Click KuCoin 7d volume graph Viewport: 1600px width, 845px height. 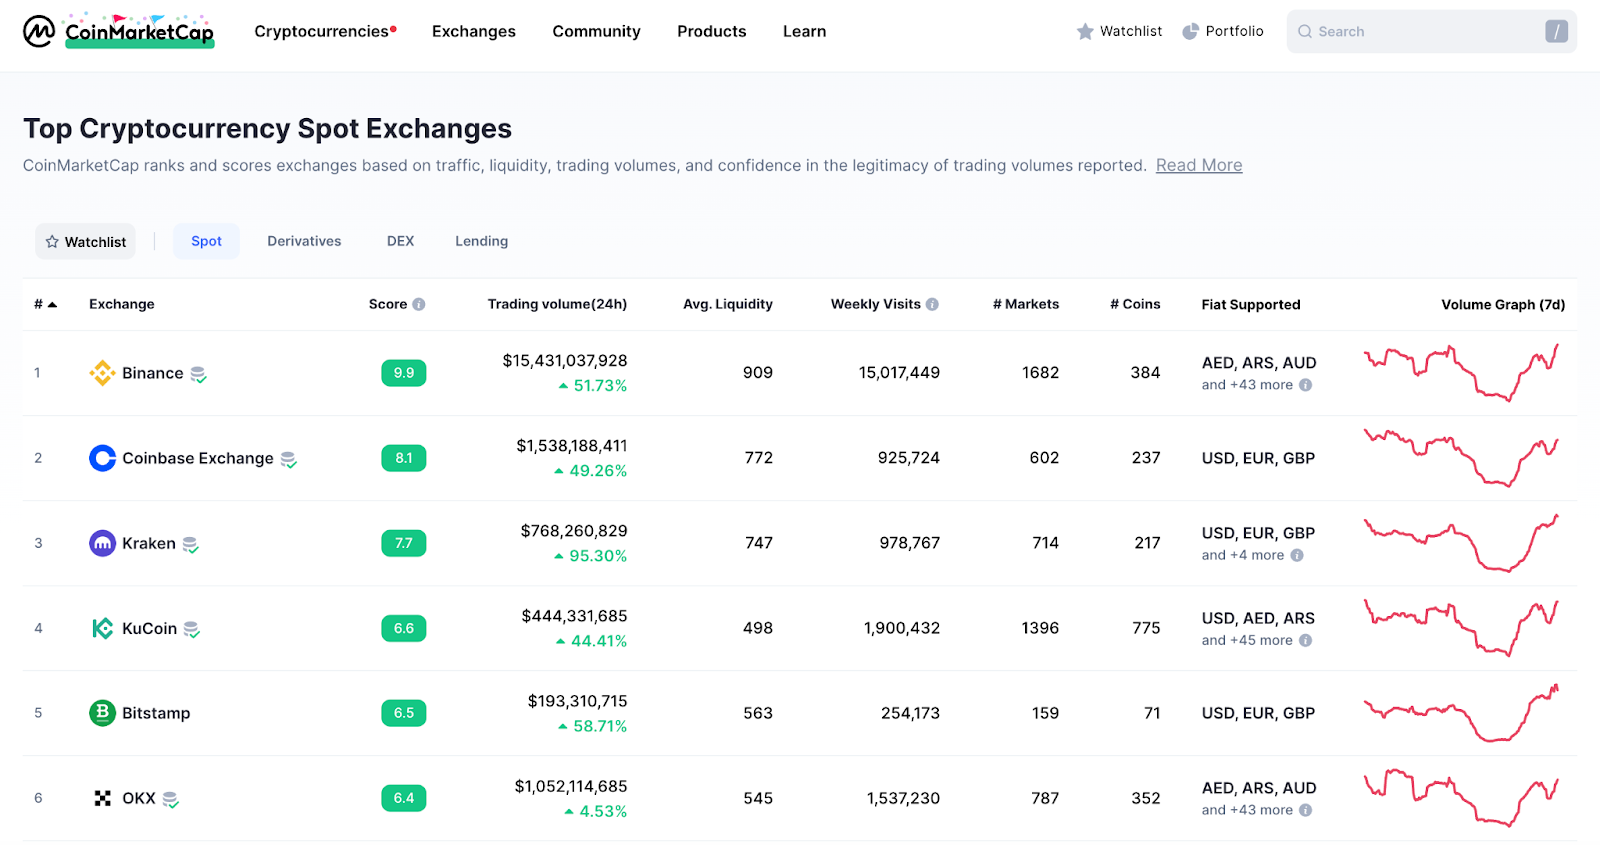pos(1461,627)
